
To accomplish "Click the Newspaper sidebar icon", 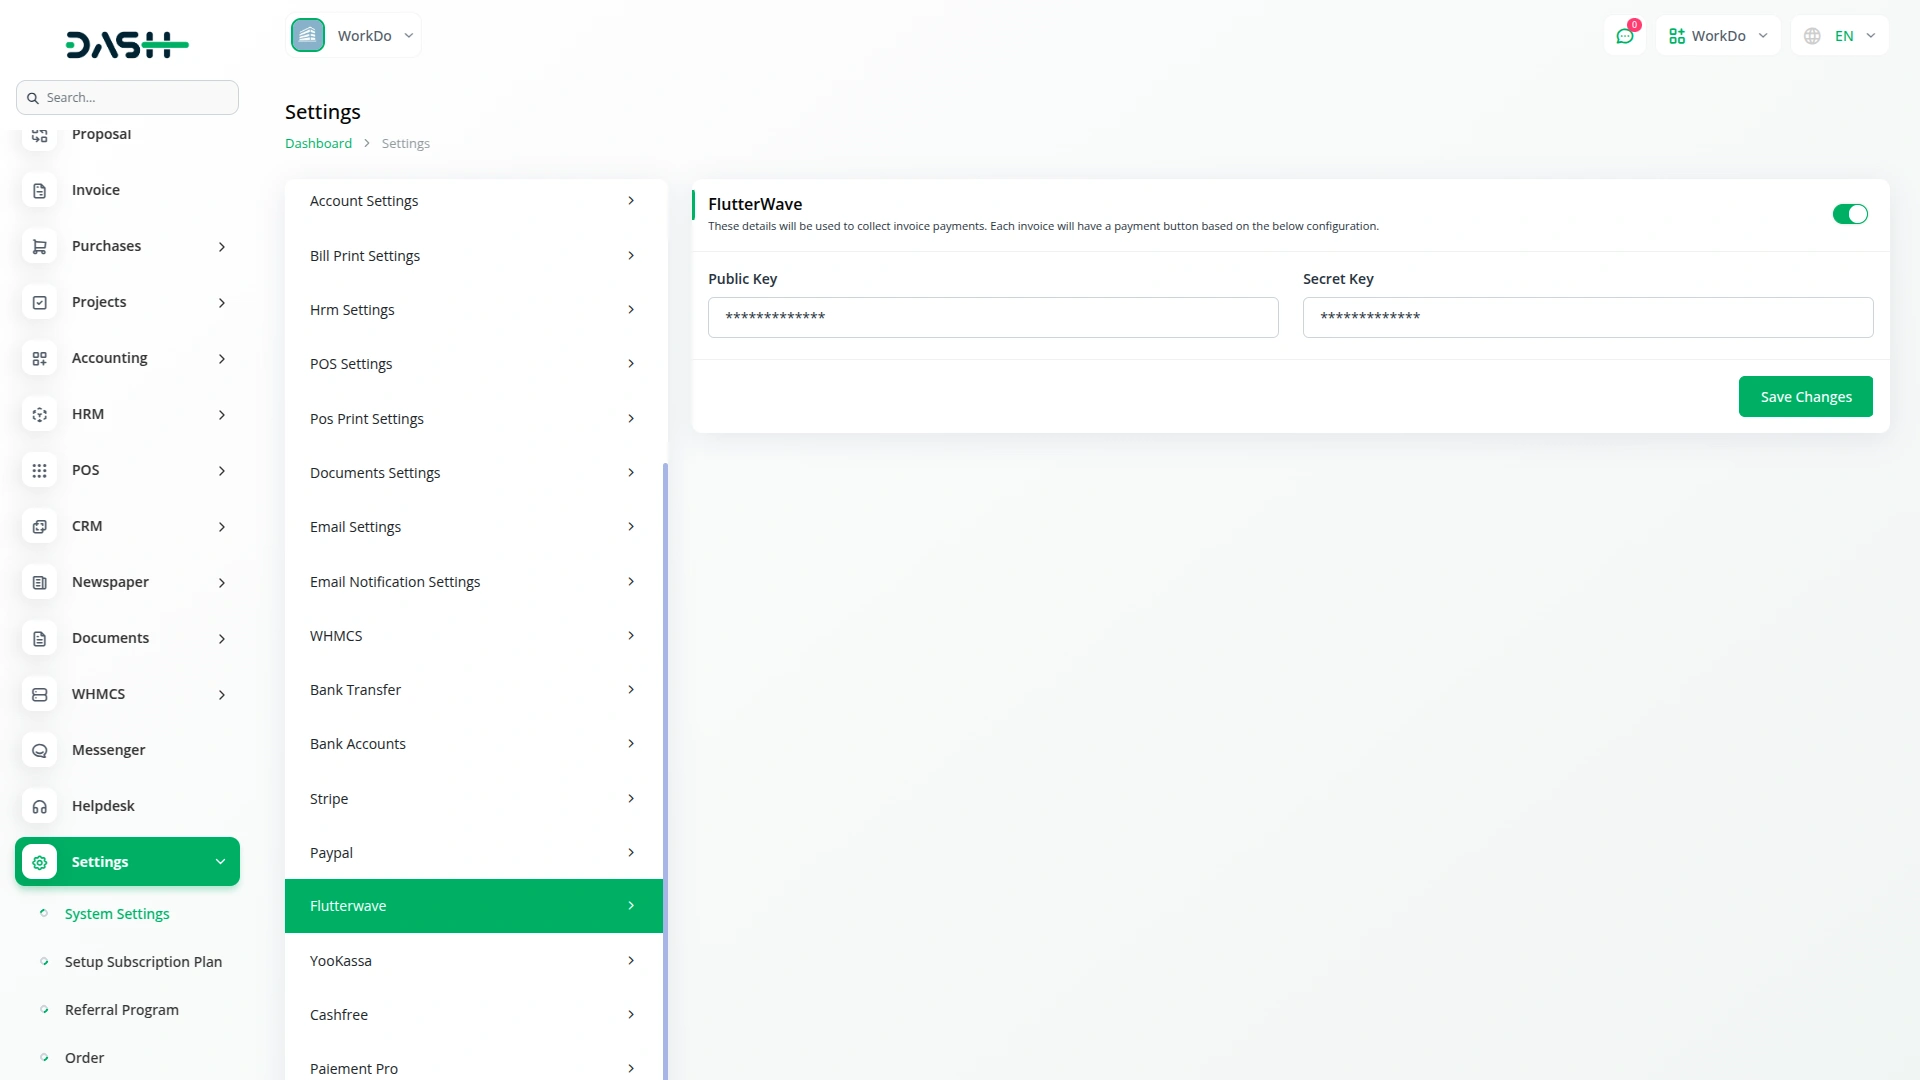I will (40, 582).
